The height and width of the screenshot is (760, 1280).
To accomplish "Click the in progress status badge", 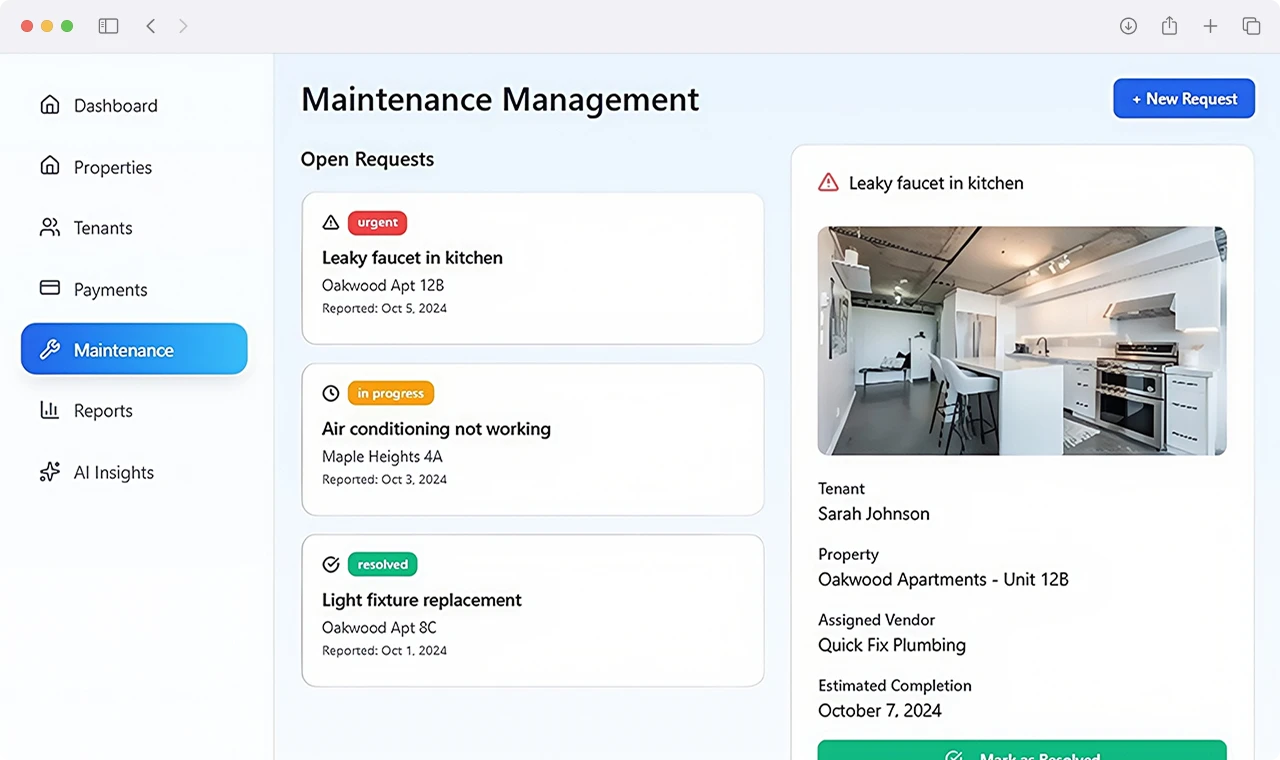I will 391,393.
